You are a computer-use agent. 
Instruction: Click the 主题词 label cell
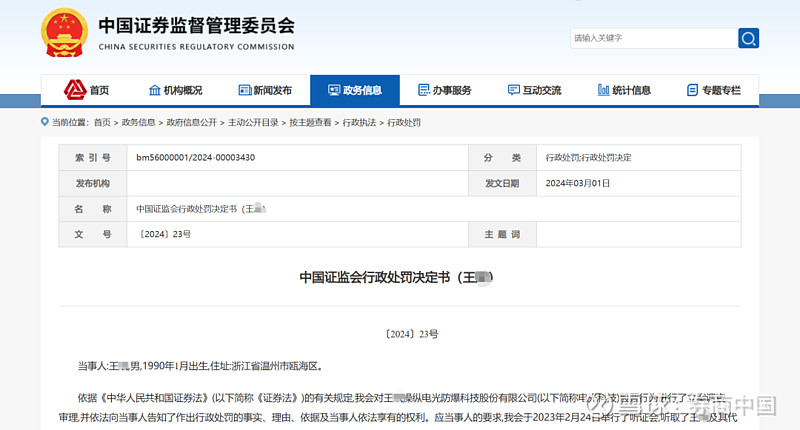pos(502,234)
